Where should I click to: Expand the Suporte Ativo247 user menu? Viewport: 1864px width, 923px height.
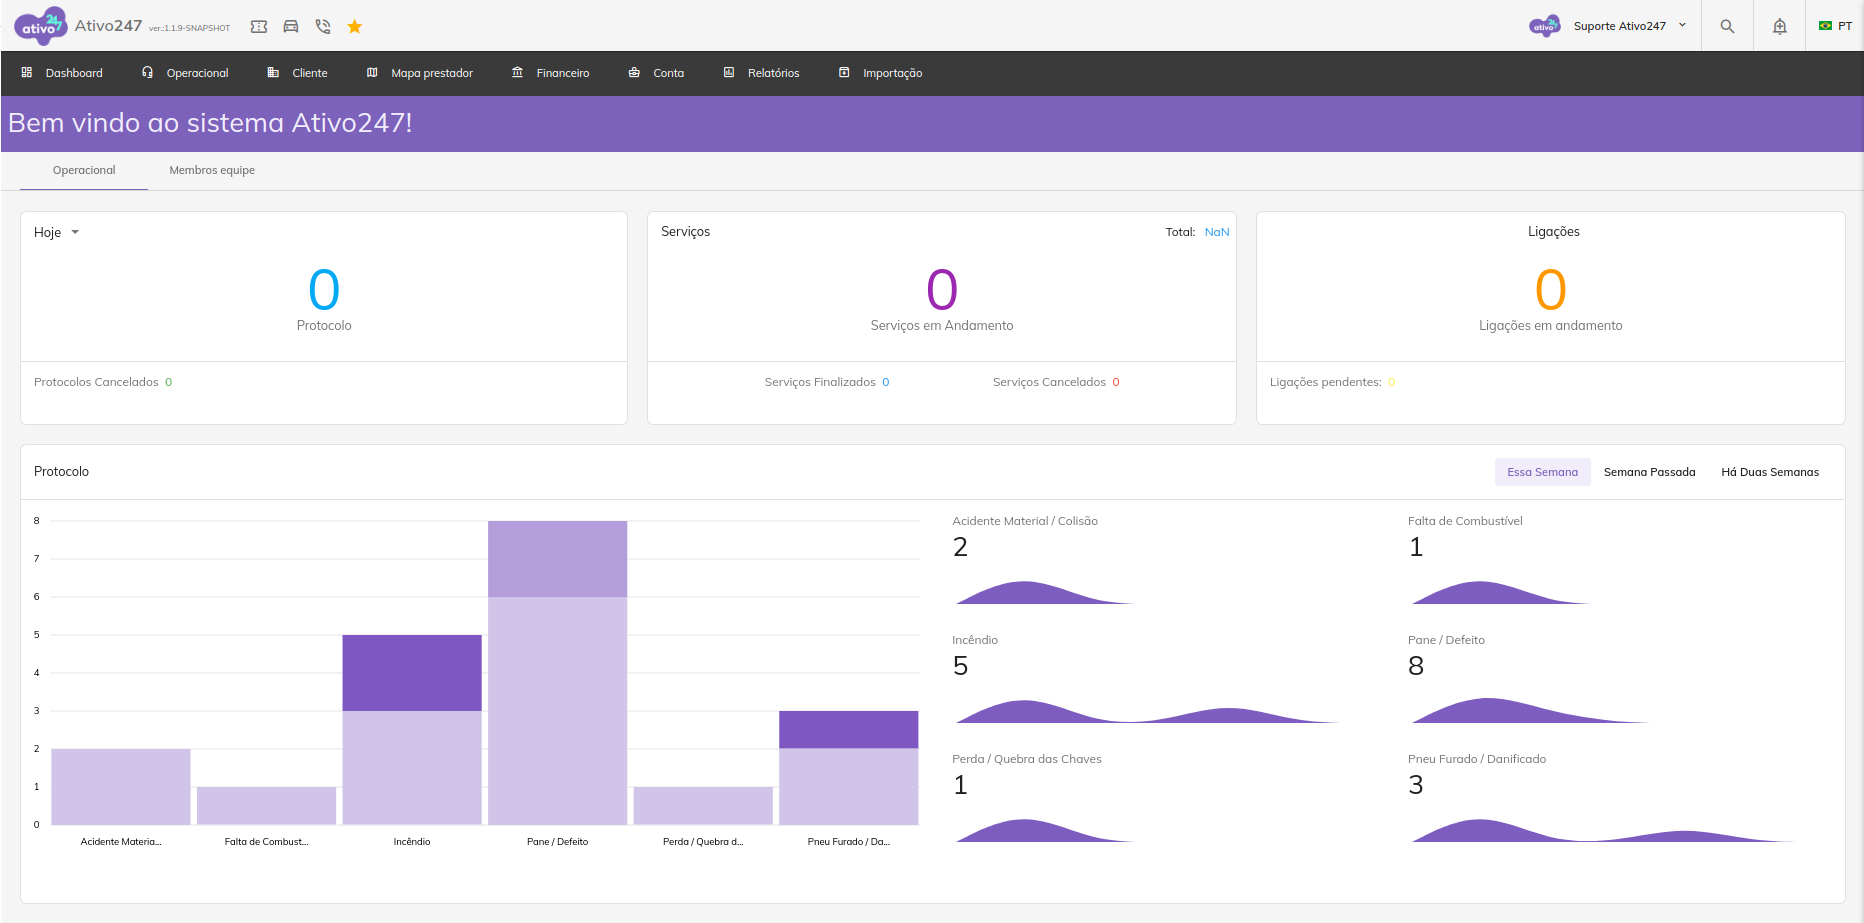pos(1620,26)
